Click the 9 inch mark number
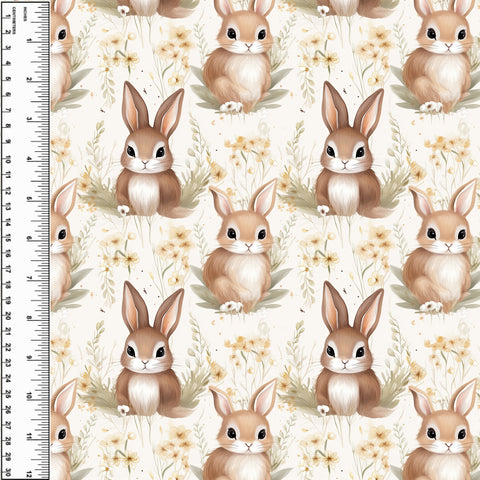The image size is (480, 480). [x=29, y=358]
